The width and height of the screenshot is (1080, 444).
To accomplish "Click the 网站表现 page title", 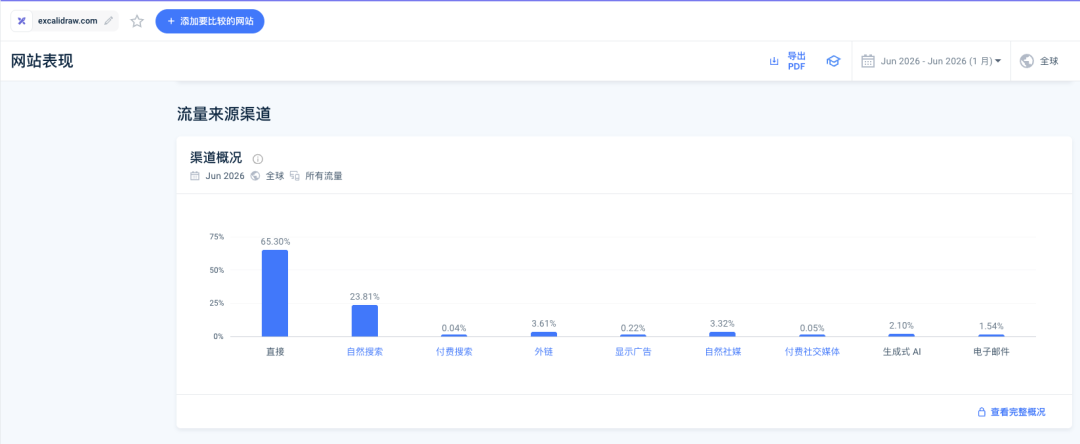I will [42, 61].
